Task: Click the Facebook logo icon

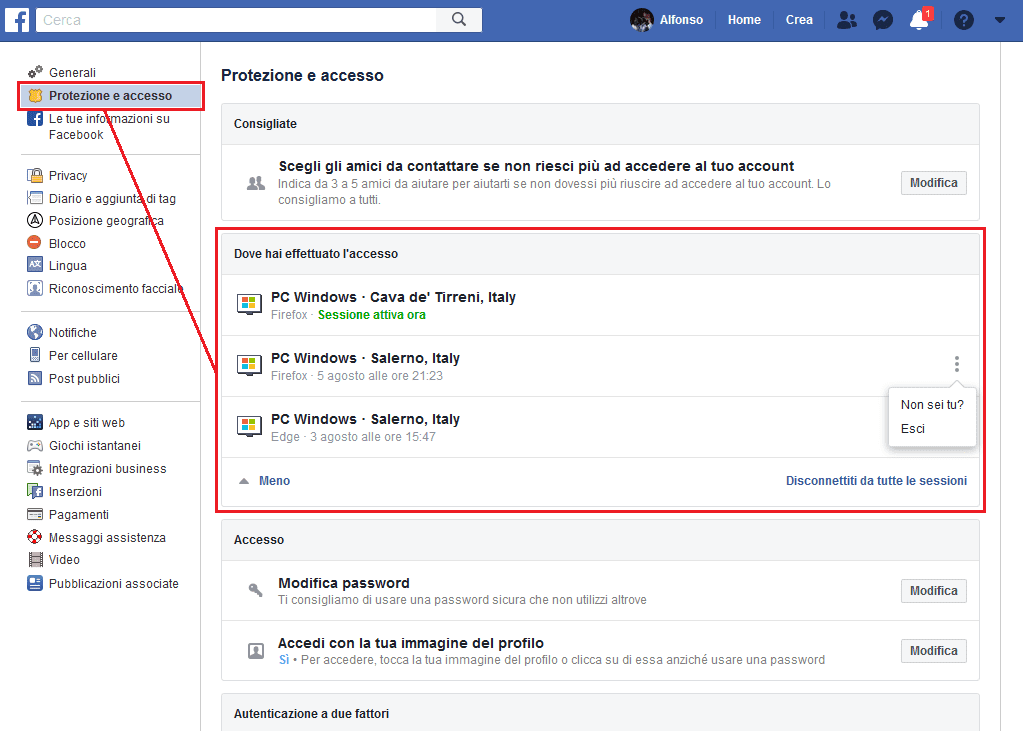Action: (18, 20)
